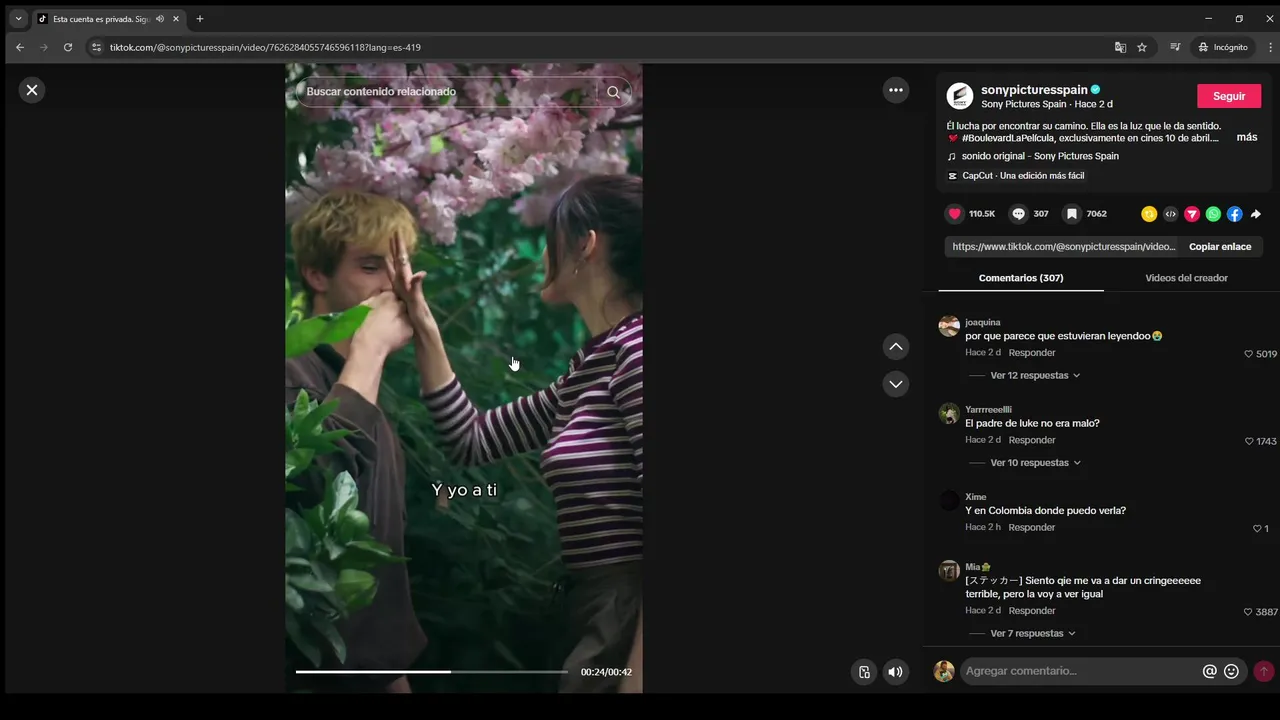1280x720 pixels.
Task: Click the address bar URL
Action: (265, 47)
